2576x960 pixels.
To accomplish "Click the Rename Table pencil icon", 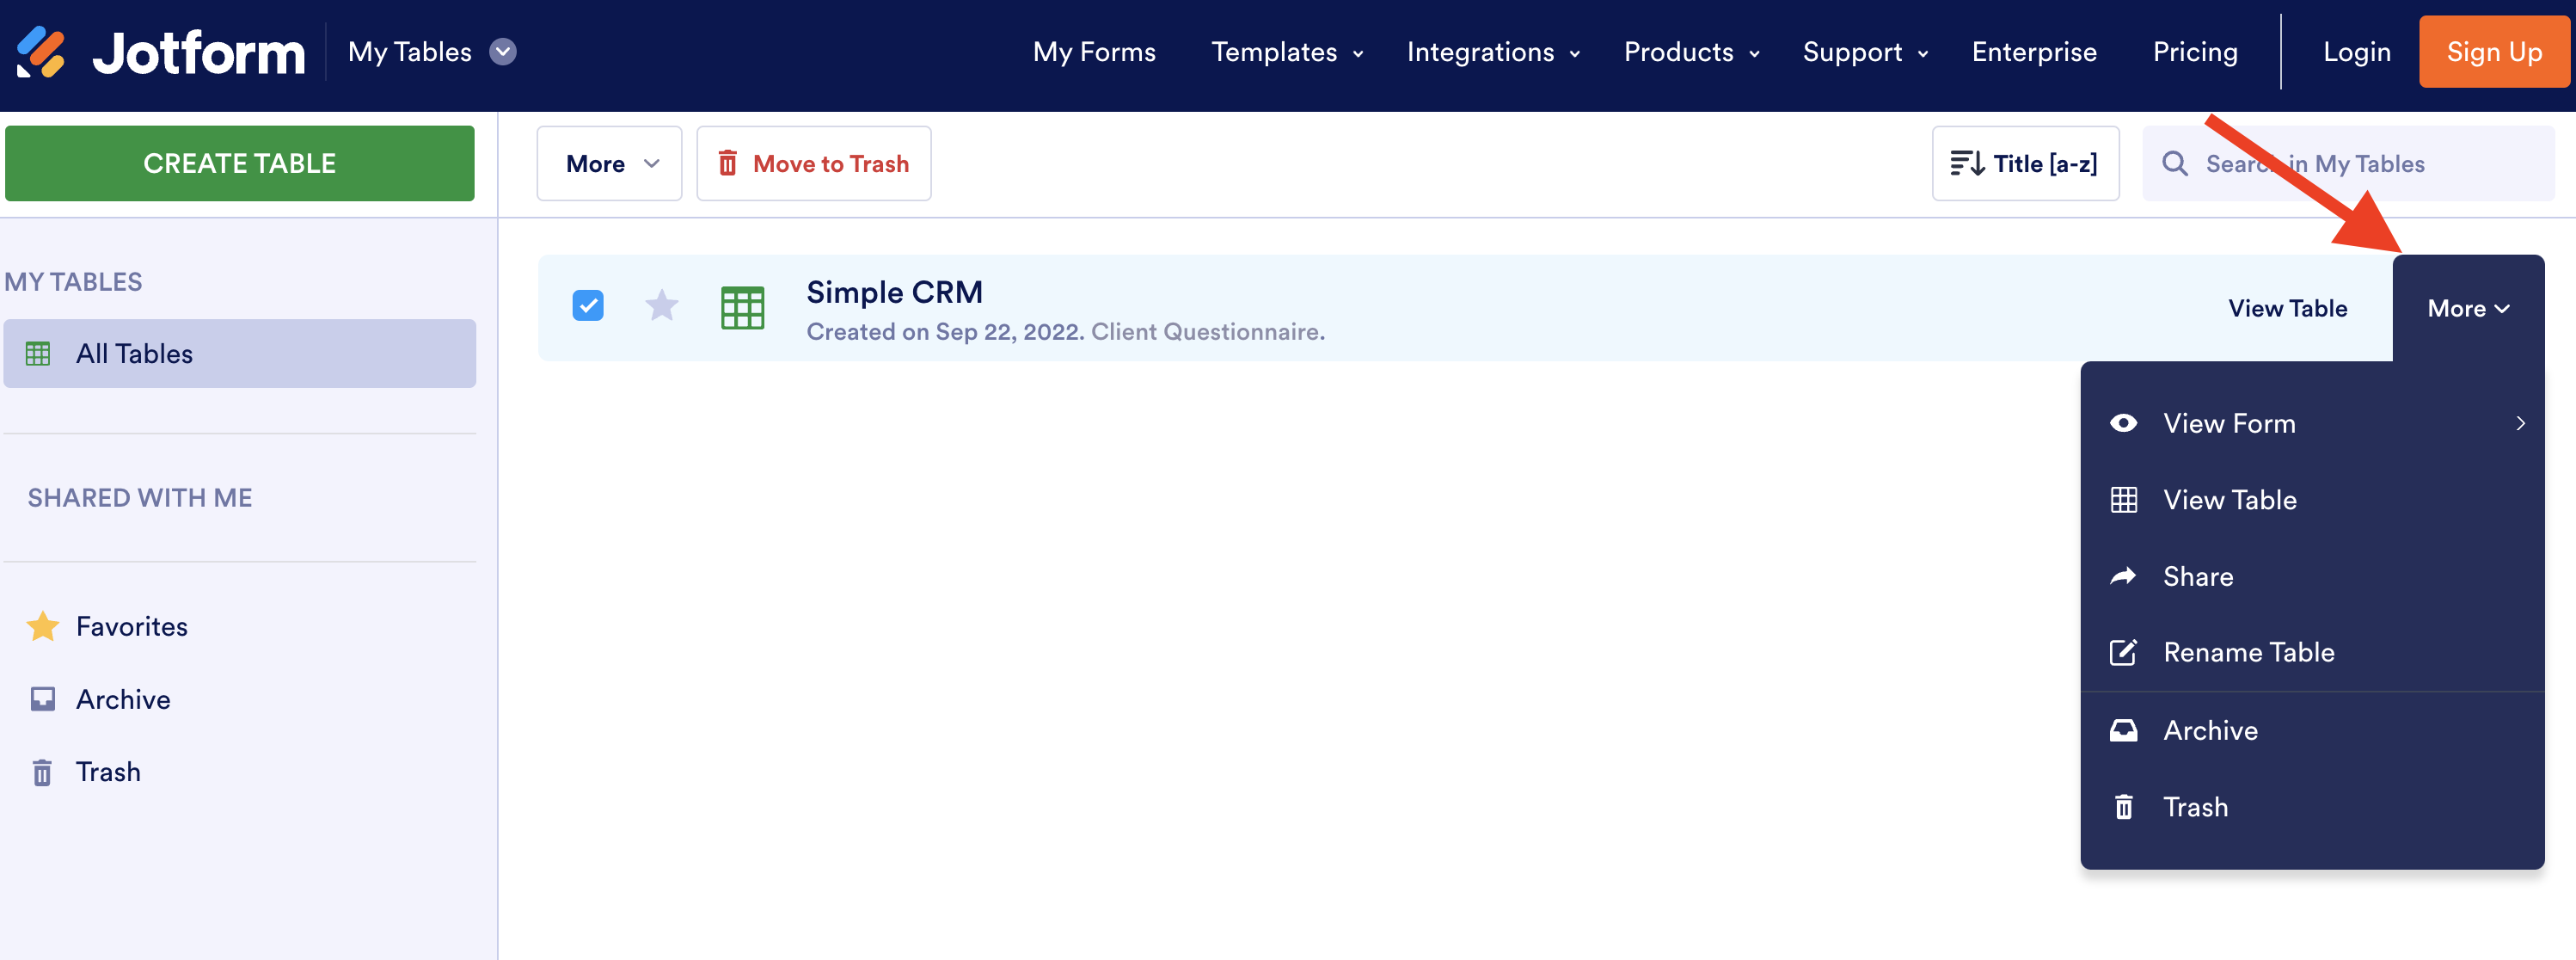I will click(x=2123, y=652).
